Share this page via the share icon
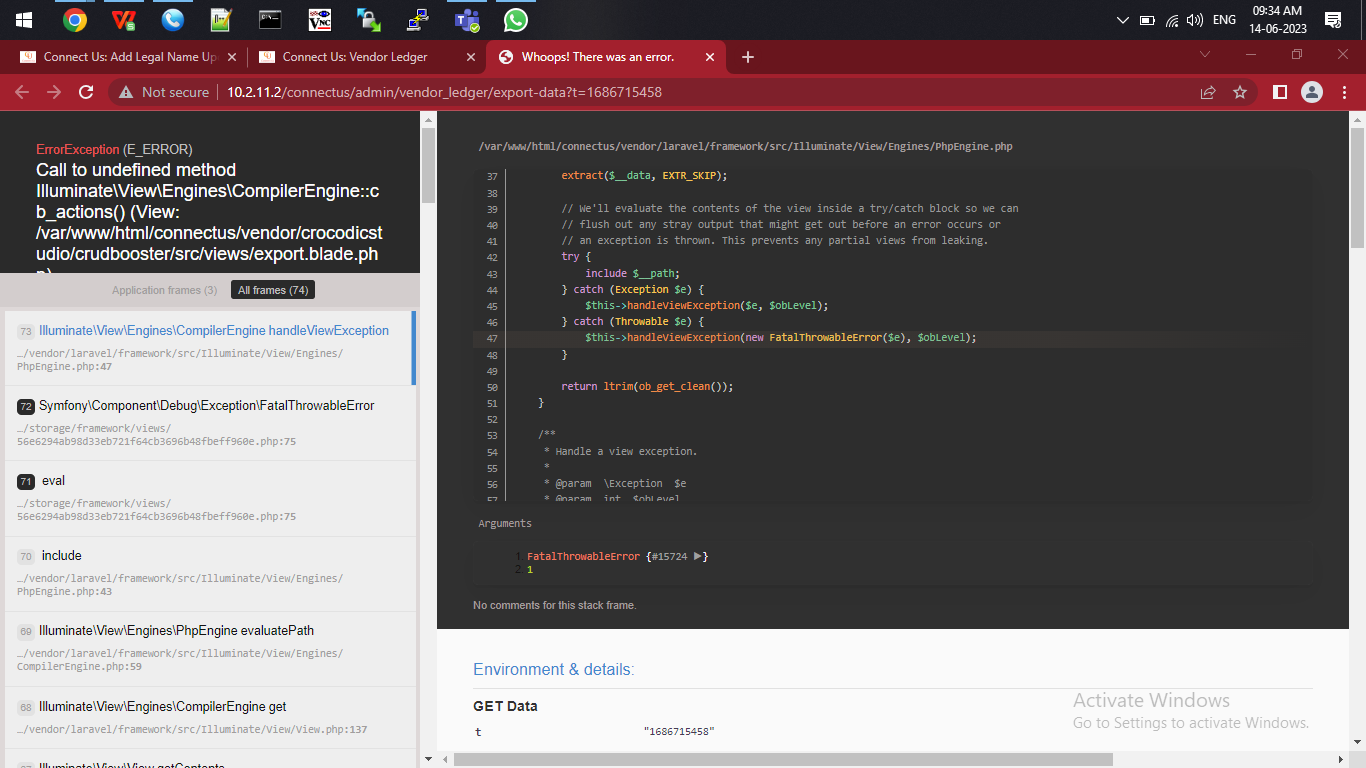Viewport: 1366px width, 768px height. 1208,92
